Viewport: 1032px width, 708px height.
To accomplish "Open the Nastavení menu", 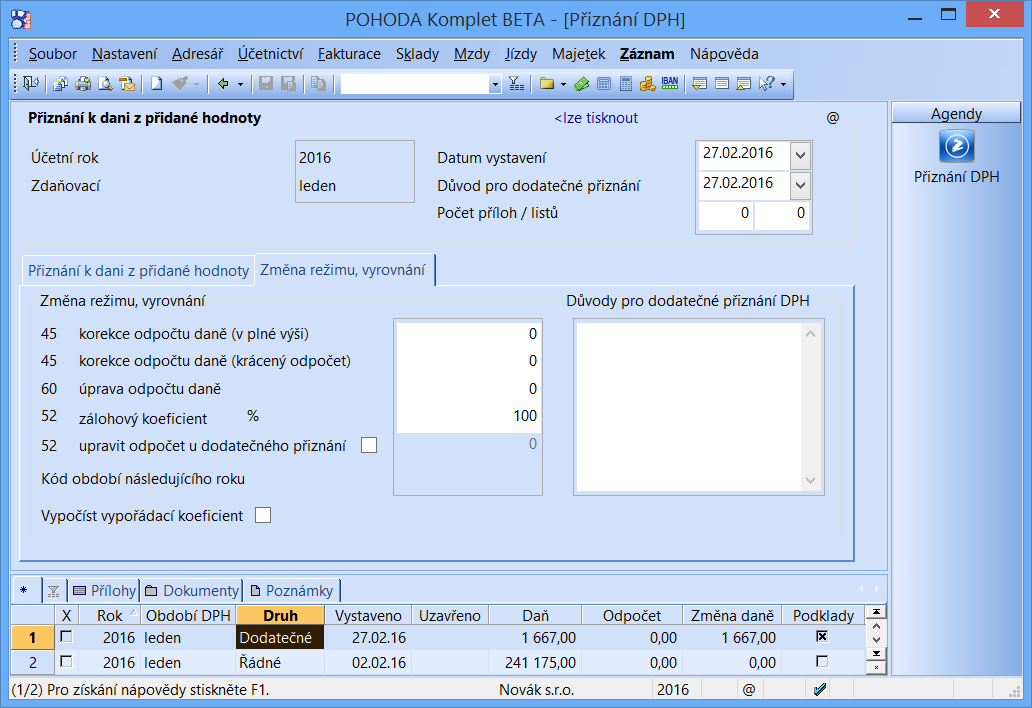I will (124, 54).
